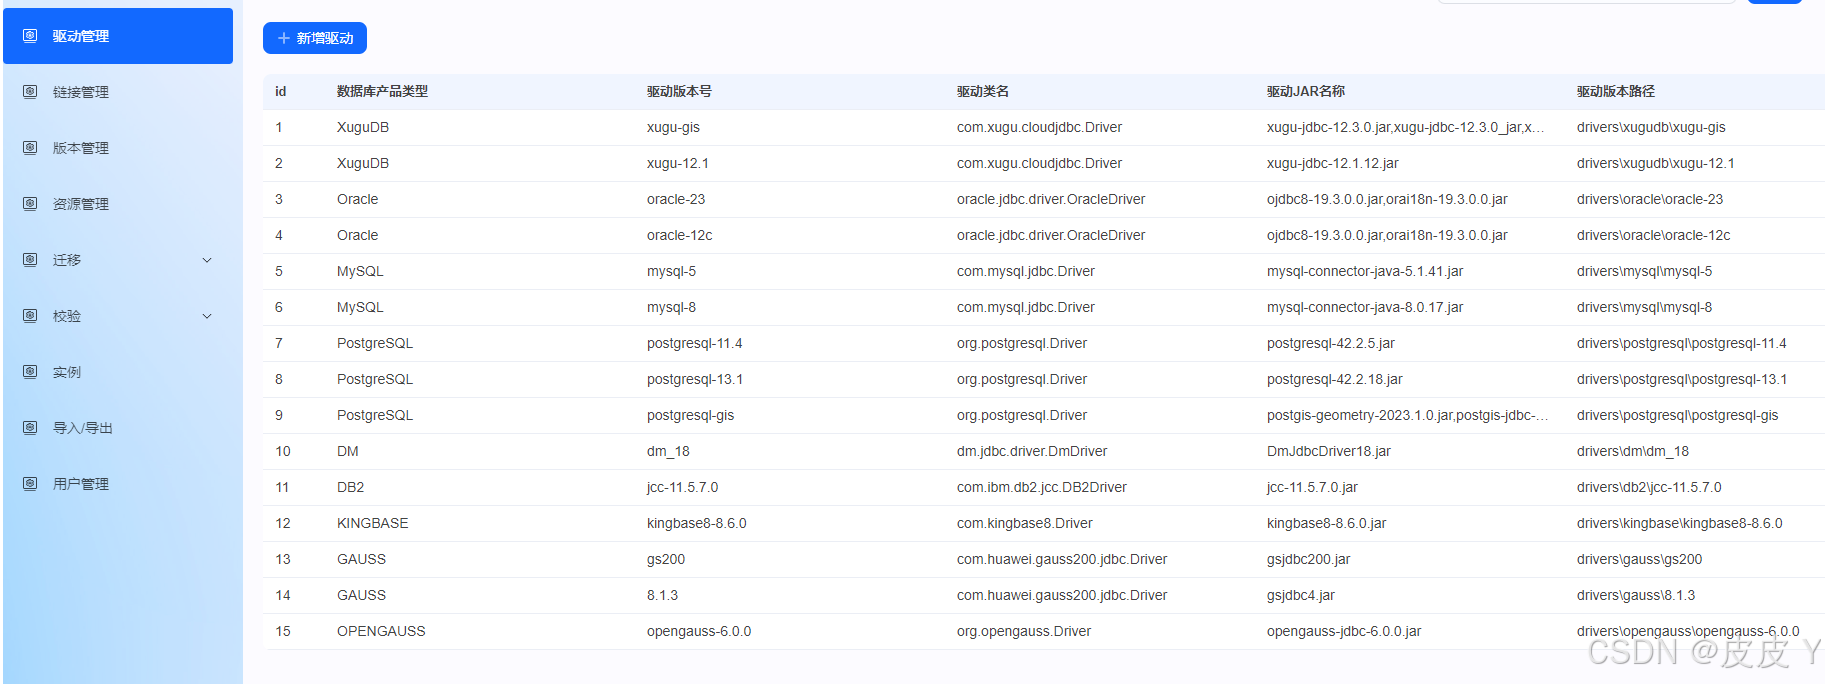Expand the 校验 submenu chevron
This screenshot has width=1825, height=684.
[x=207, y=316]
